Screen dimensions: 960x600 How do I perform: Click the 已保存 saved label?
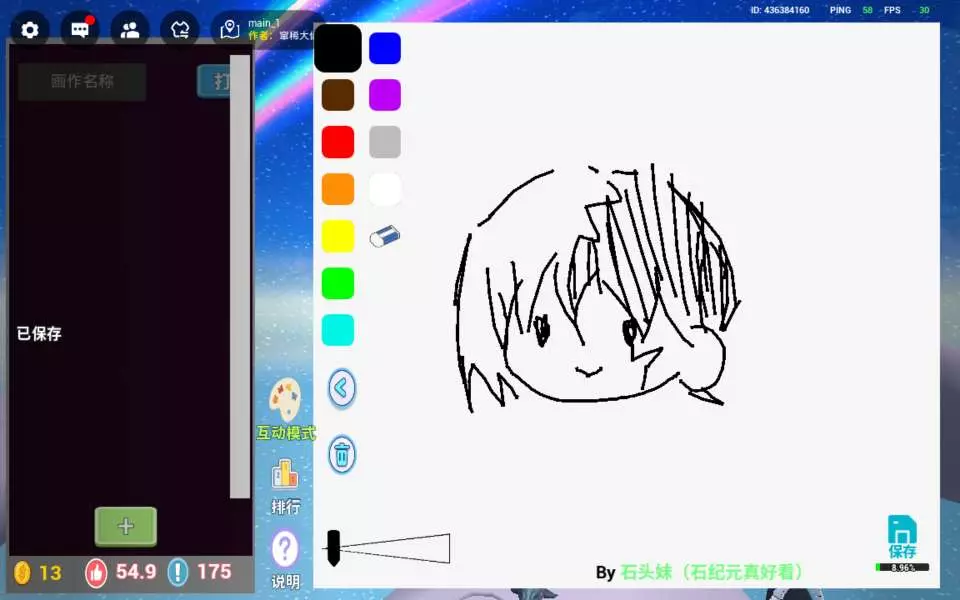tap(39, 334)
